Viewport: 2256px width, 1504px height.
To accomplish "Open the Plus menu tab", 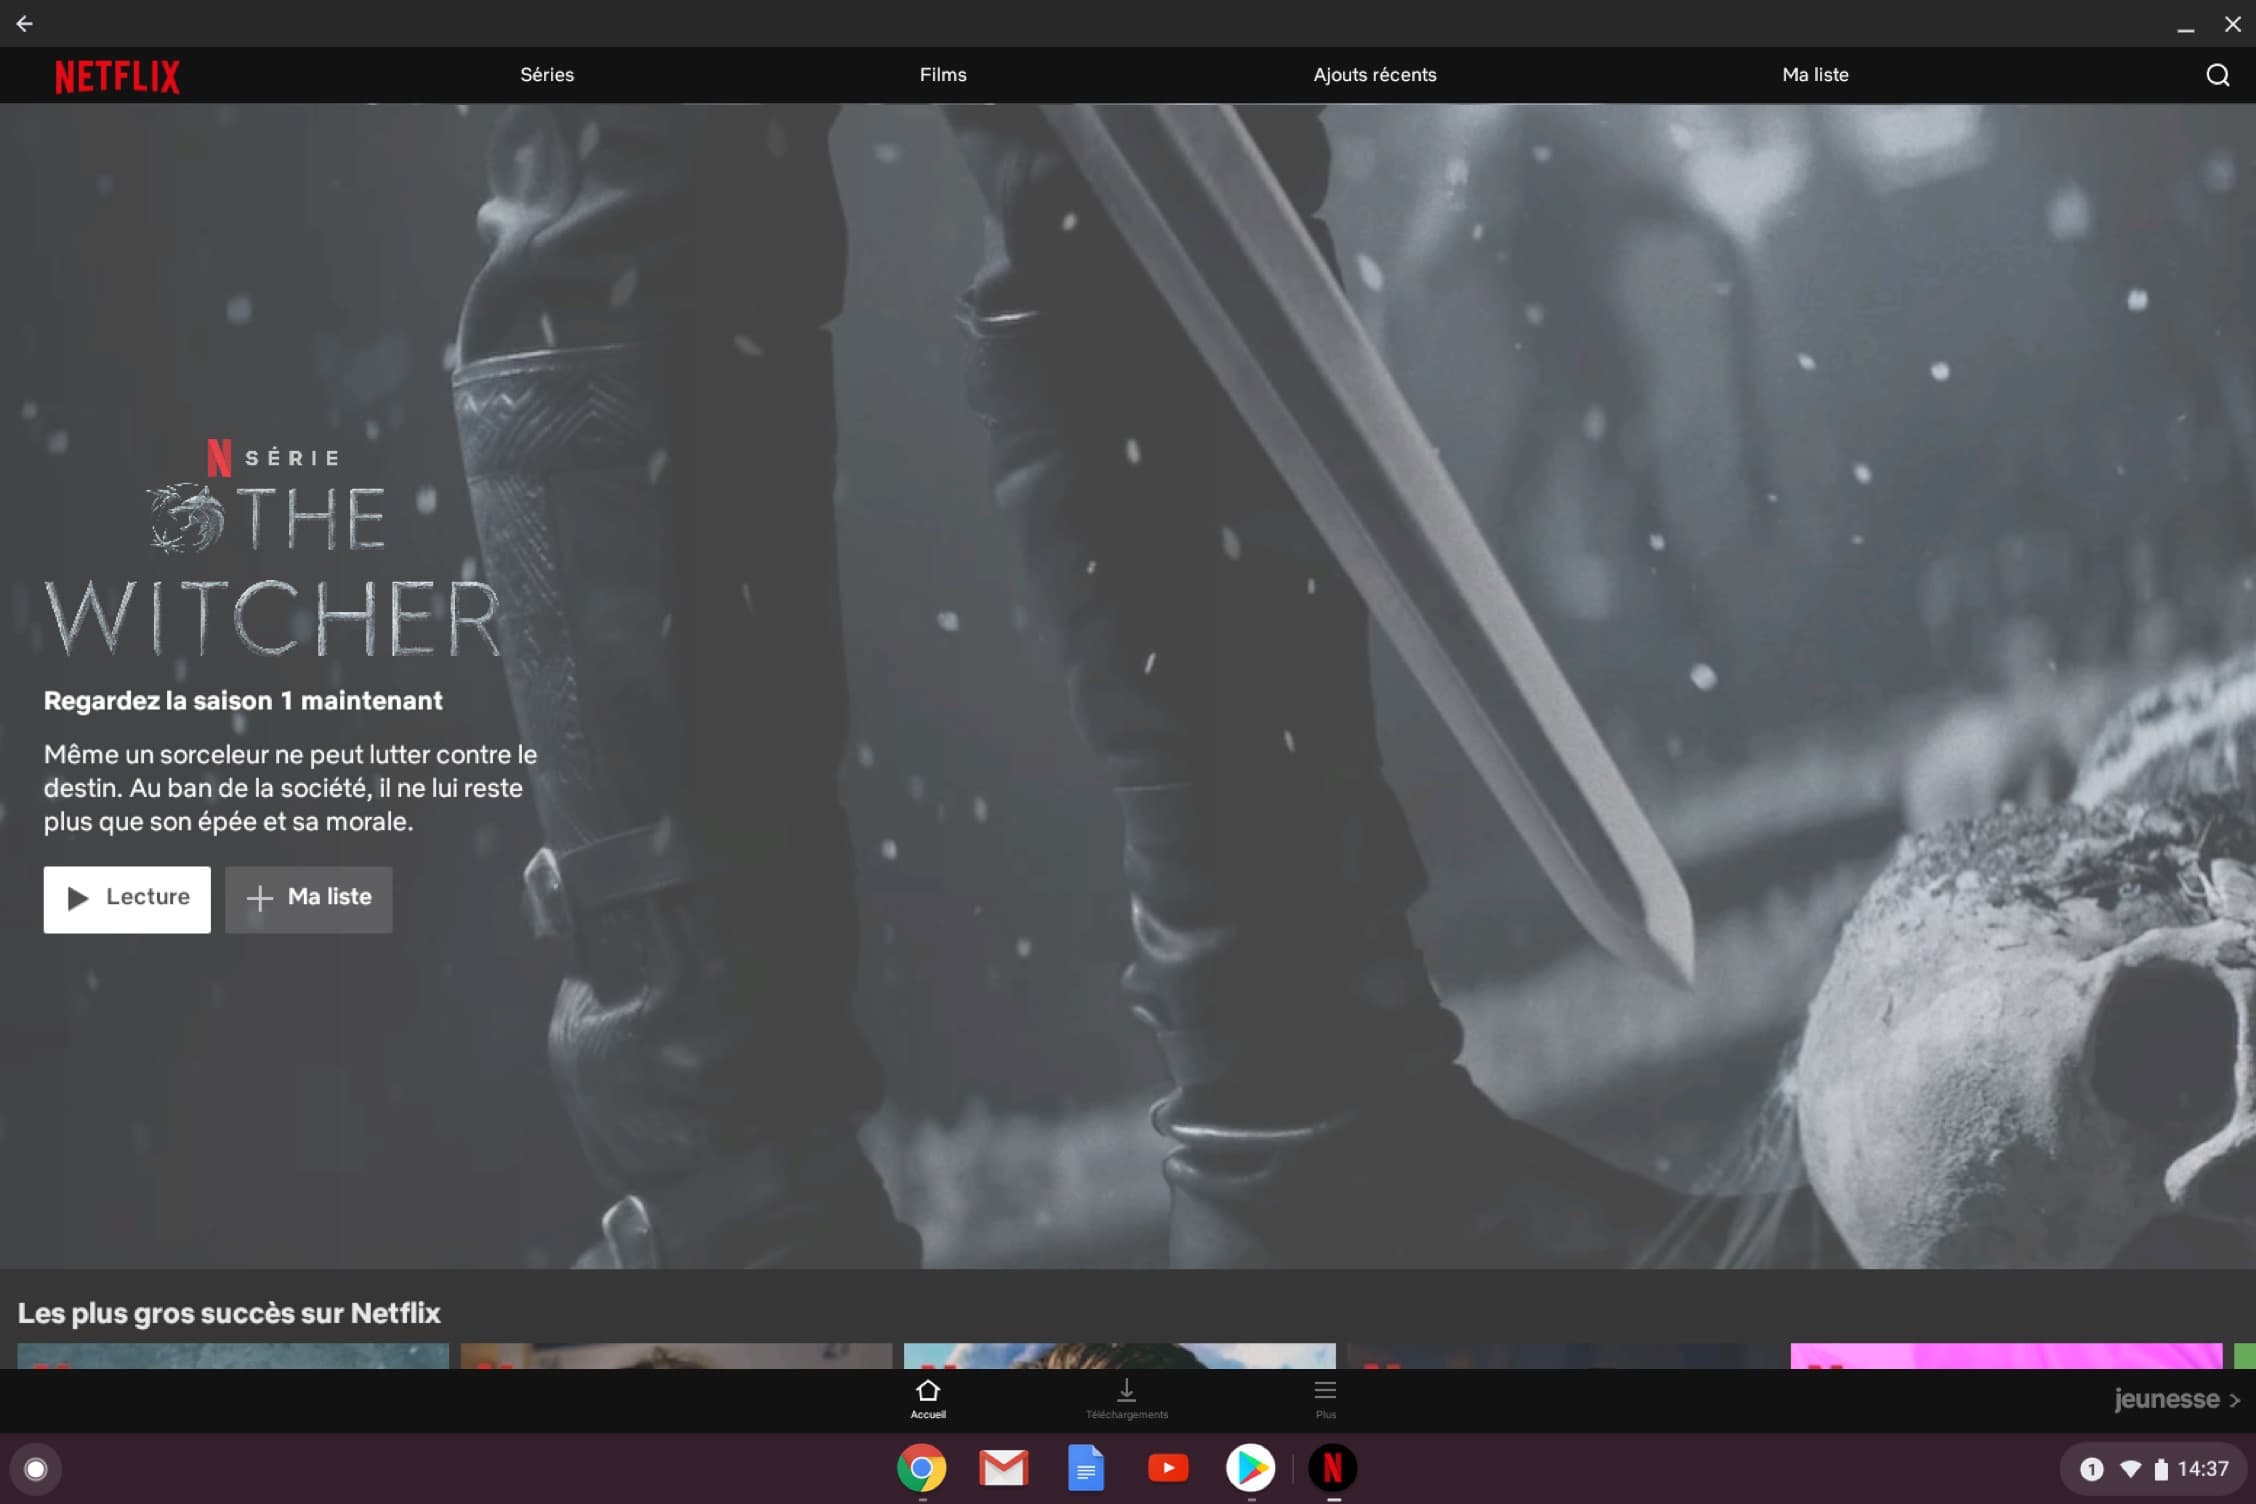I will 1325,1399.
